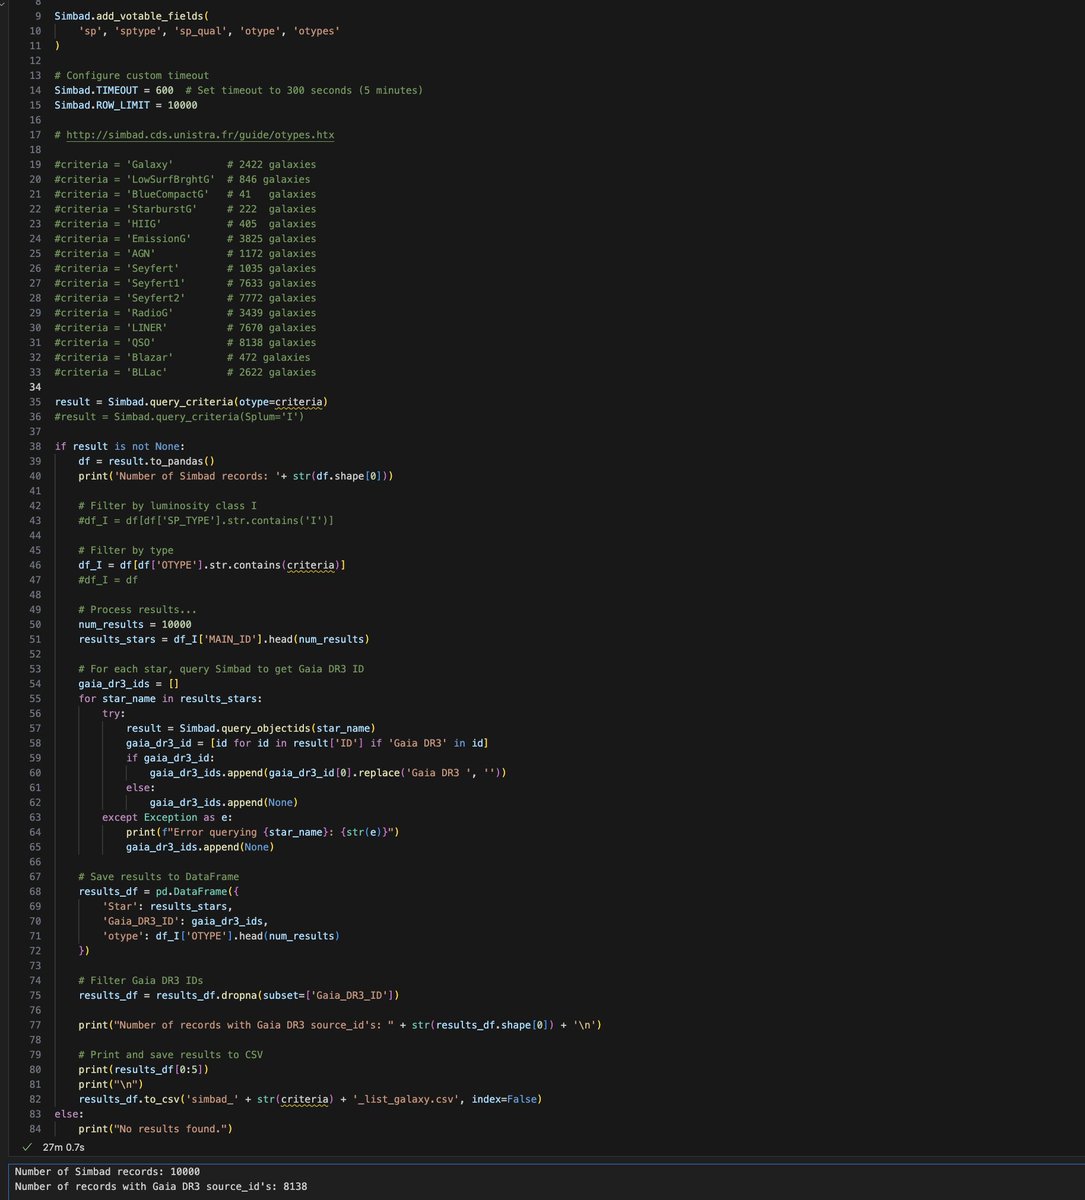Click the df['OTYPE'].str.contains(criteria) line
The width and height of the screenshot is (1085, 1200).
point(212,565)
